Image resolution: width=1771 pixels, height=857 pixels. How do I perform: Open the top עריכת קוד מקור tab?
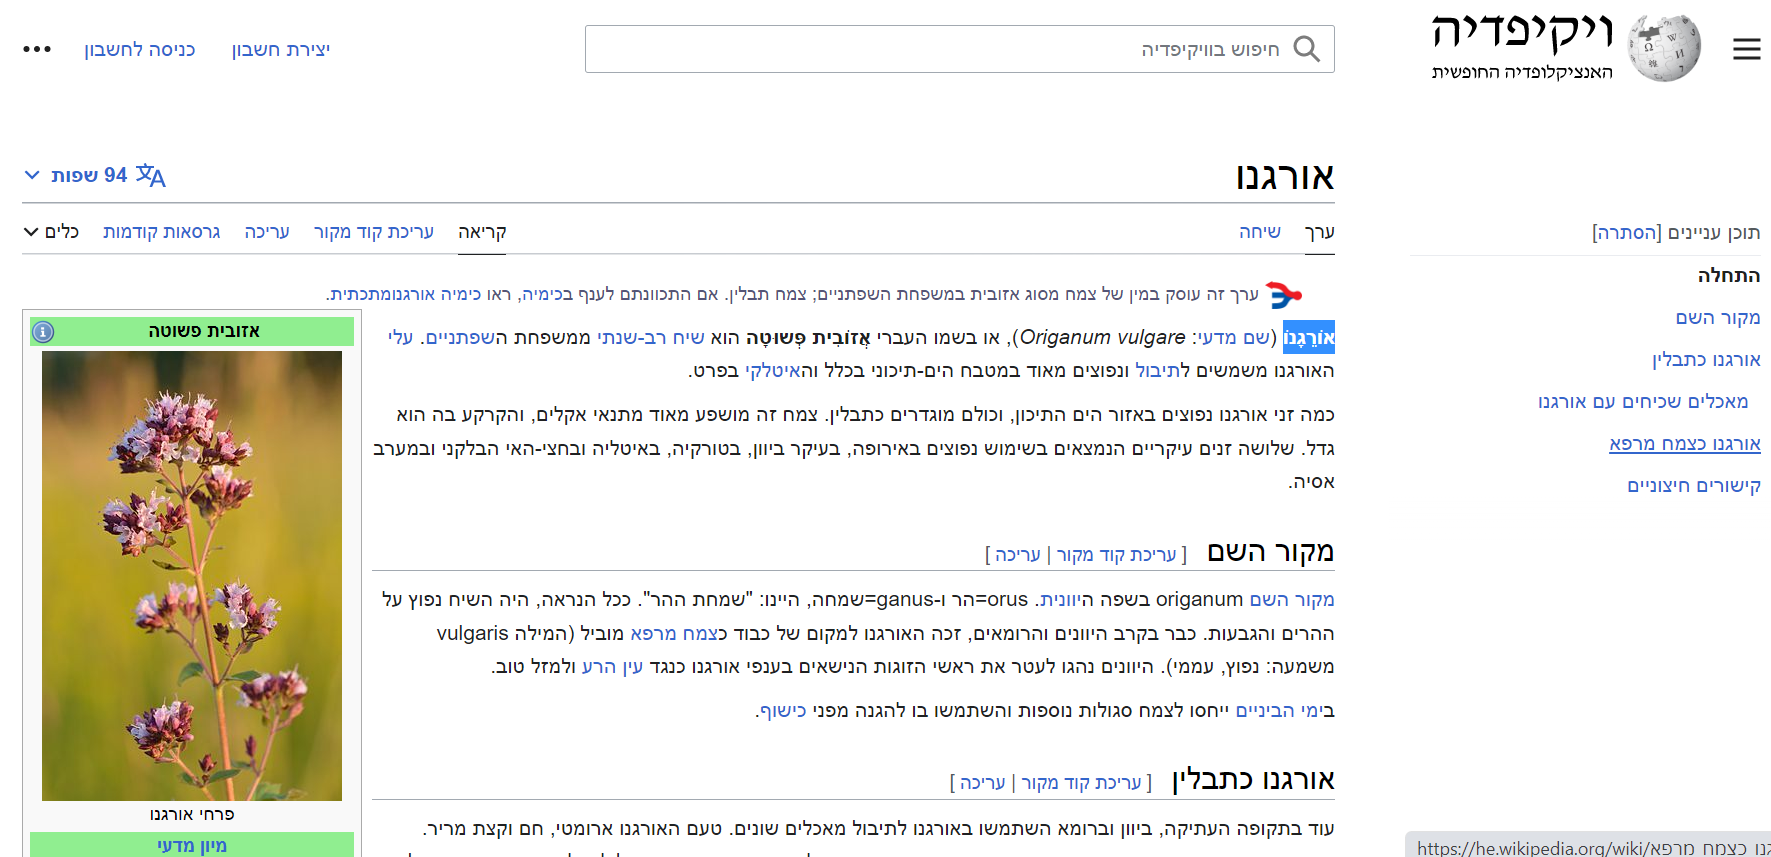tap(374, 232)
